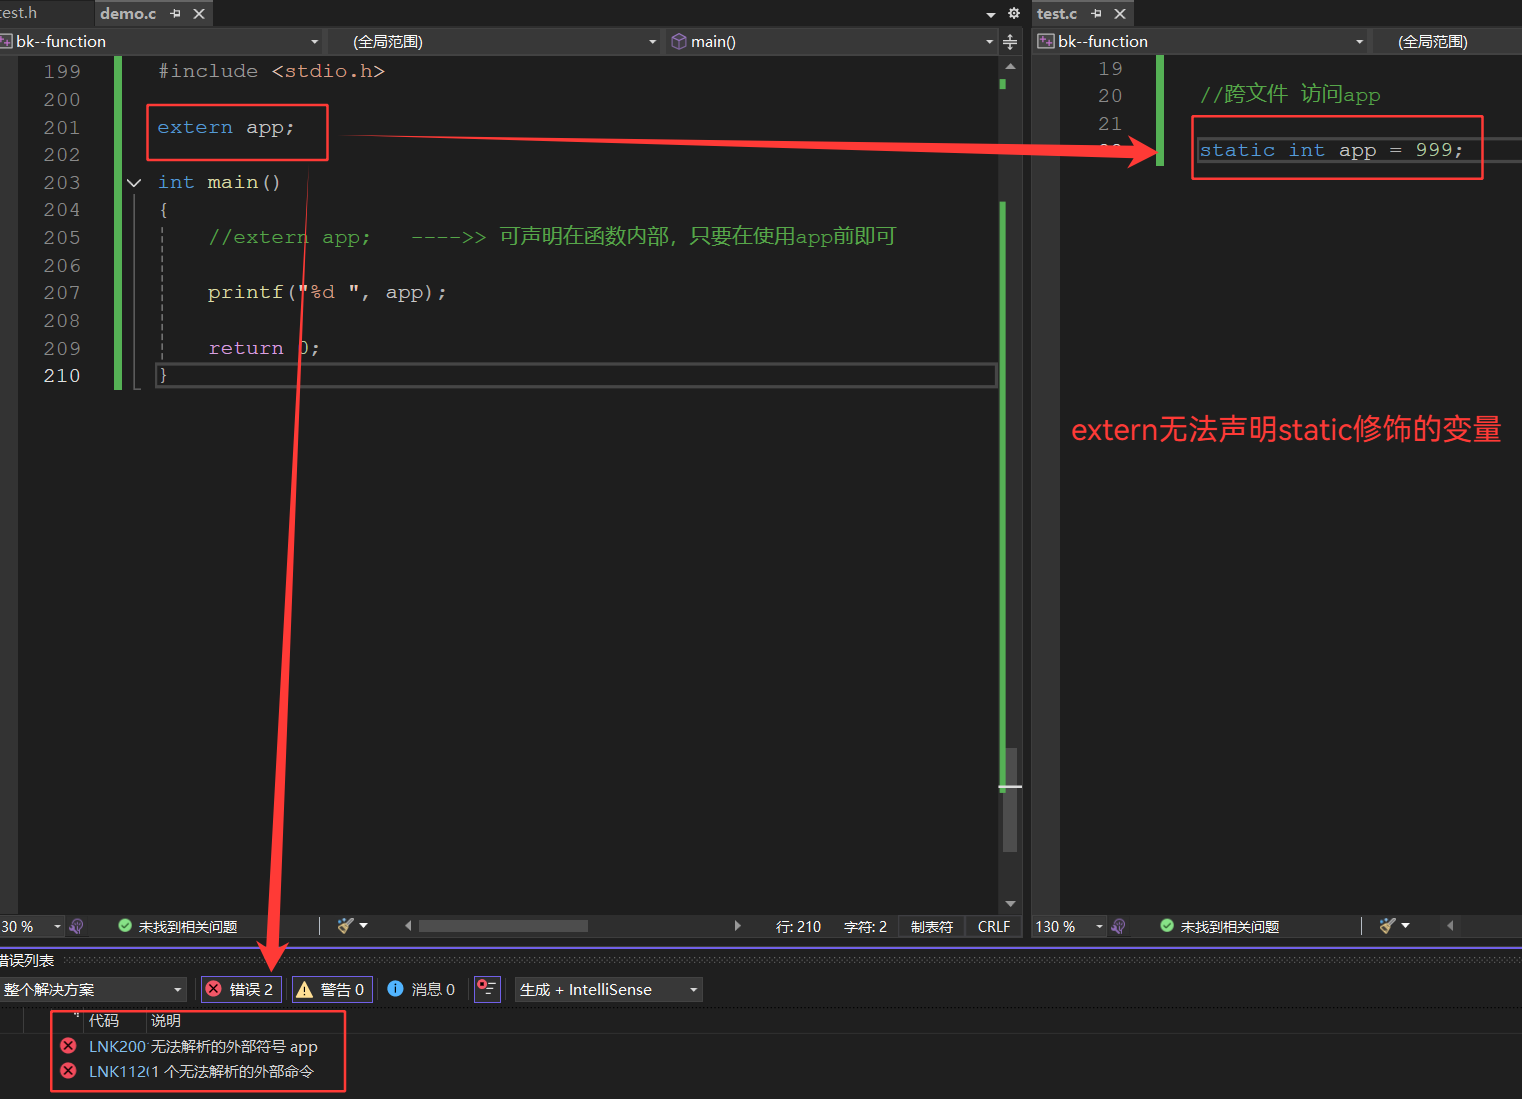Click the test.c code health indicator icon
Screen dimensions: 1522x1099
pos(1118,927)
